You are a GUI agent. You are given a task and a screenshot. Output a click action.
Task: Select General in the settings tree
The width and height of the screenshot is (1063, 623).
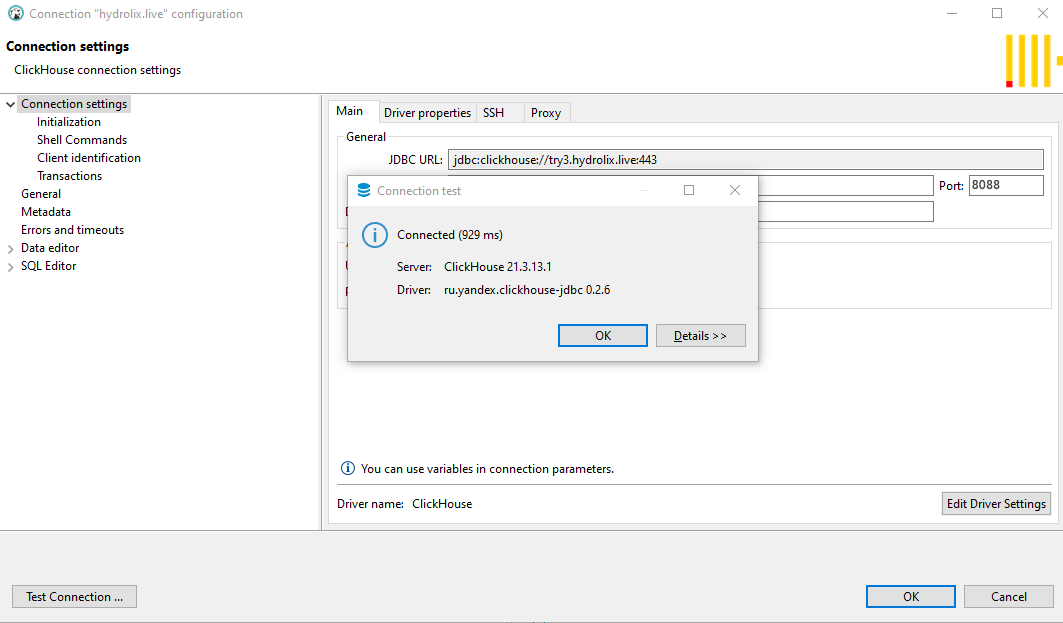(x=41, y=194)
